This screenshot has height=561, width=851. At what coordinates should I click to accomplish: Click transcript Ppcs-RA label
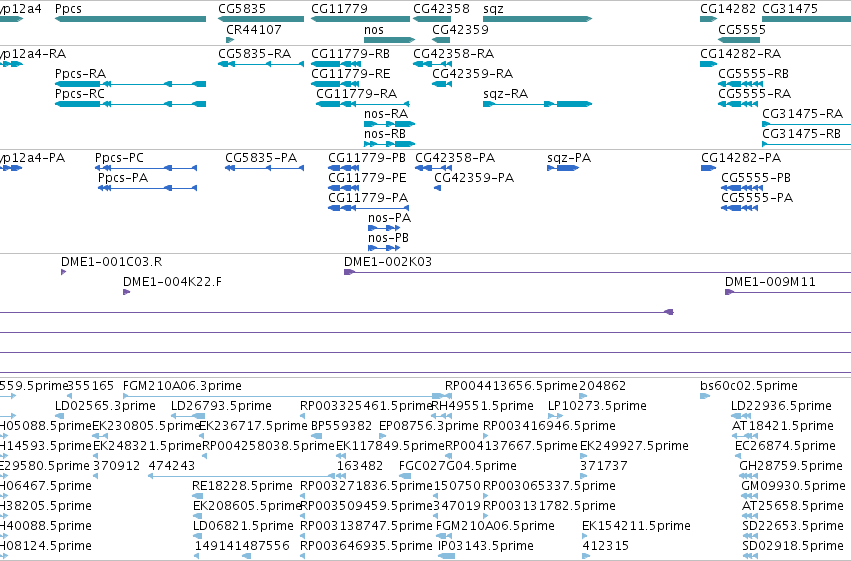[x=80, y=74]
